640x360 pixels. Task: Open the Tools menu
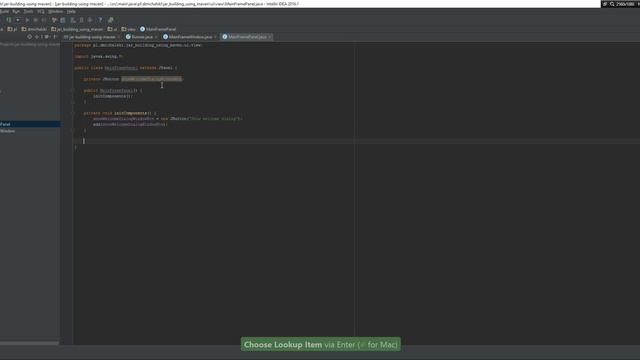point(28,11)
